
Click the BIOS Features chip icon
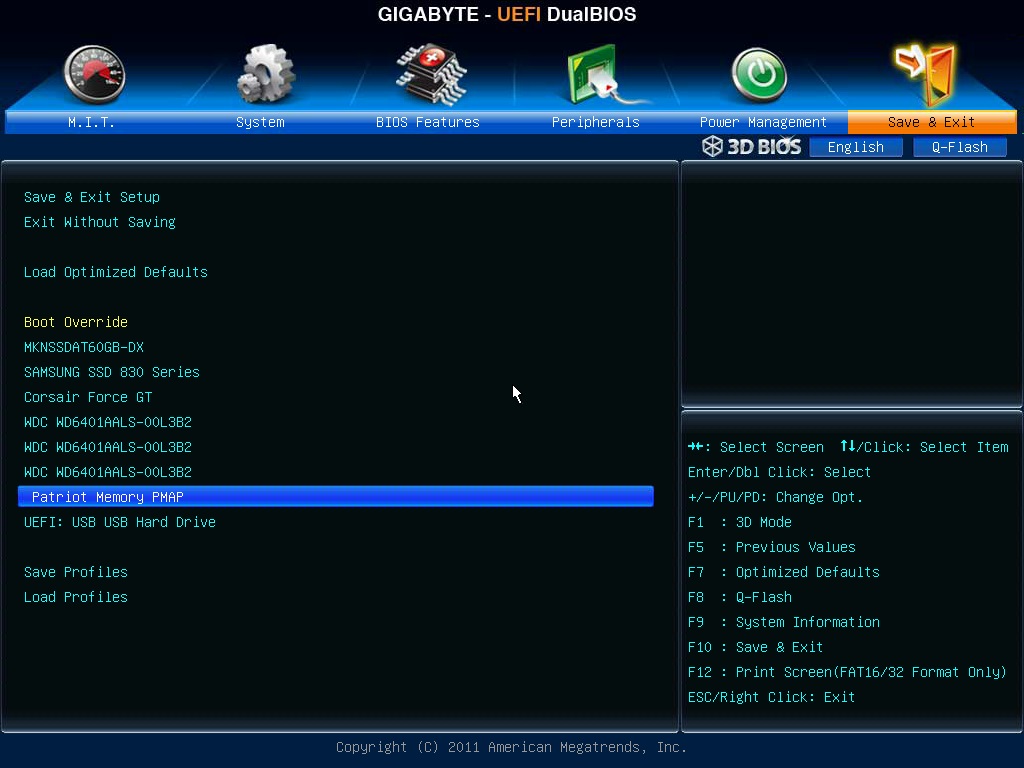pos(431,74)
